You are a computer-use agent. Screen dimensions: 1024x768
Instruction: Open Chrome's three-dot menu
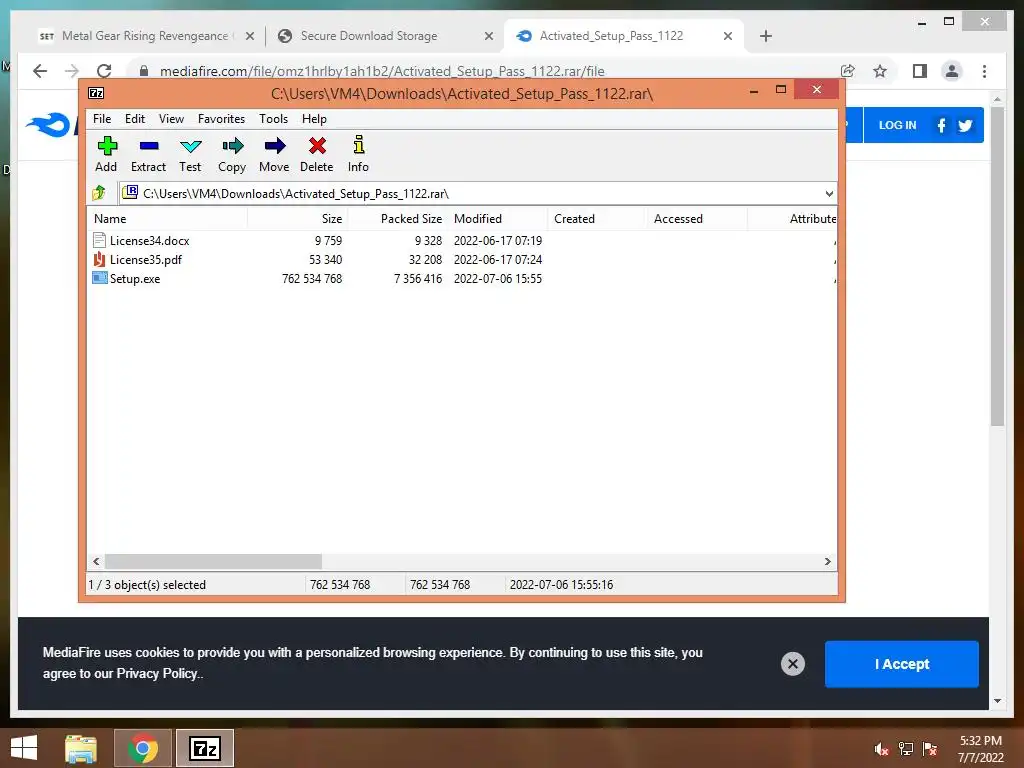click(984, 71)
